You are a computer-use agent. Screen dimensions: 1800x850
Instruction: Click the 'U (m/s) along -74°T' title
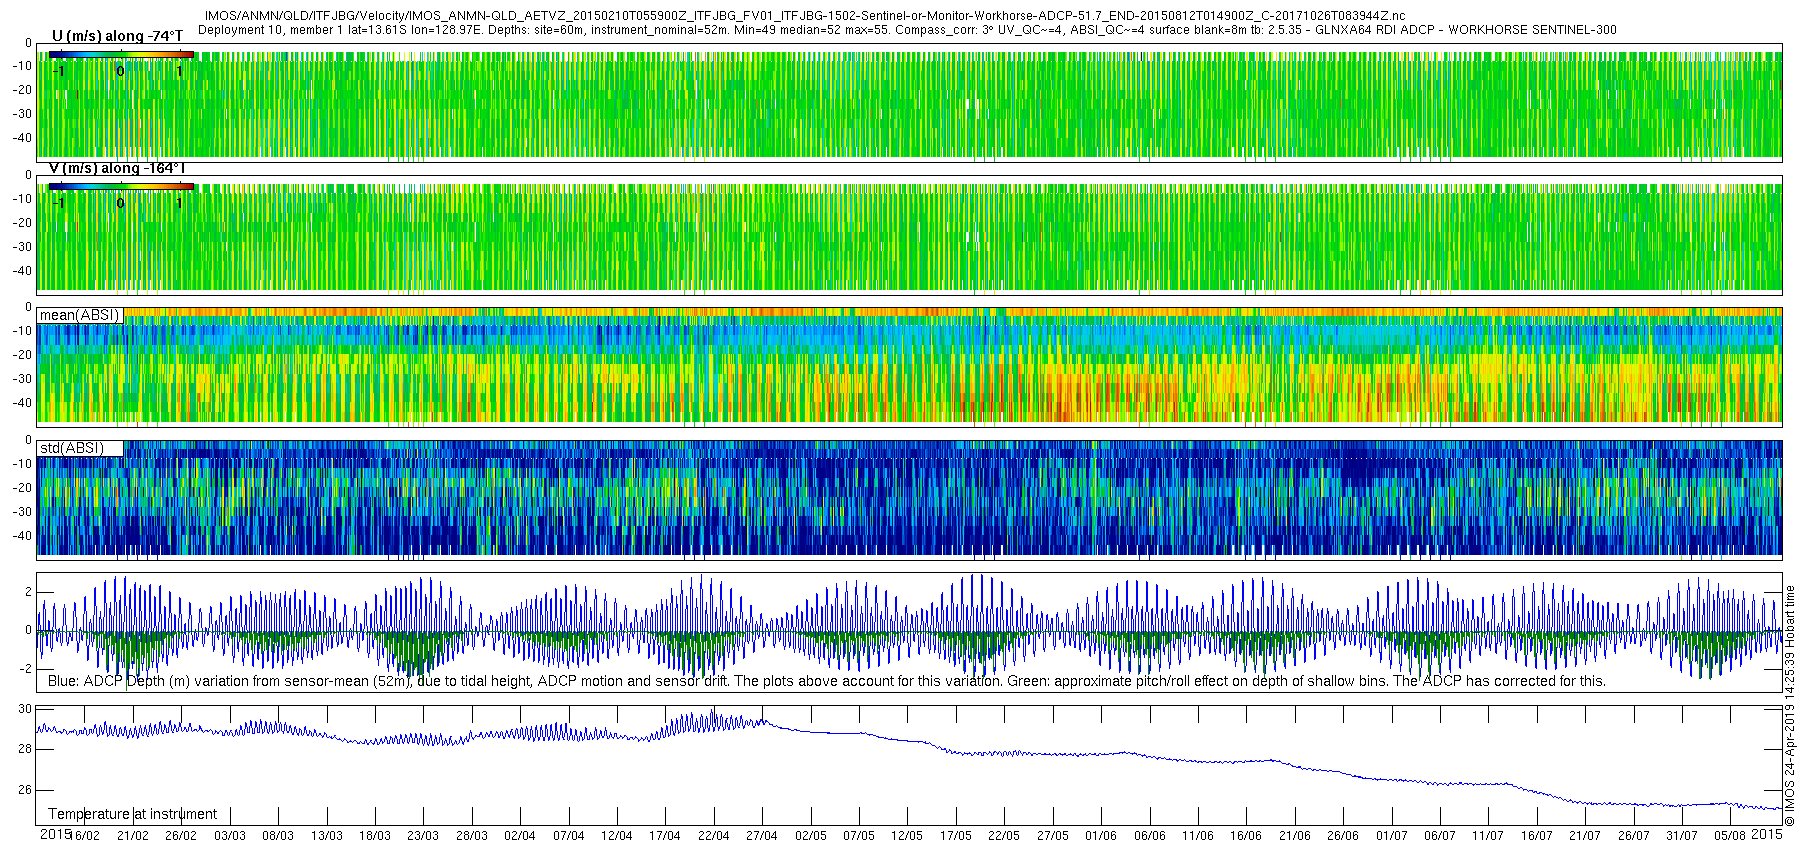pyautogui.click(x=117, y=36)
